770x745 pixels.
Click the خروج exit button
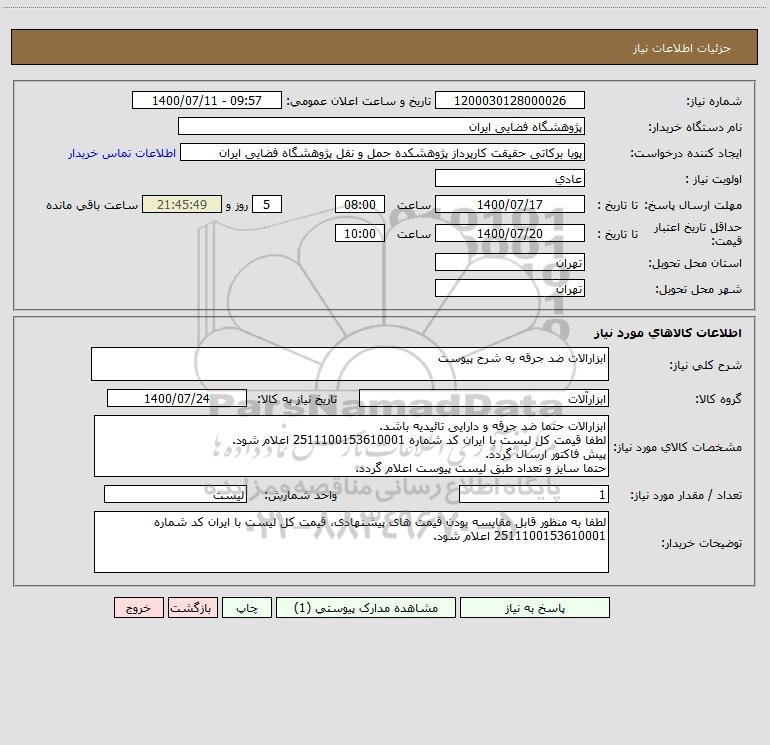tap(138, 607)
